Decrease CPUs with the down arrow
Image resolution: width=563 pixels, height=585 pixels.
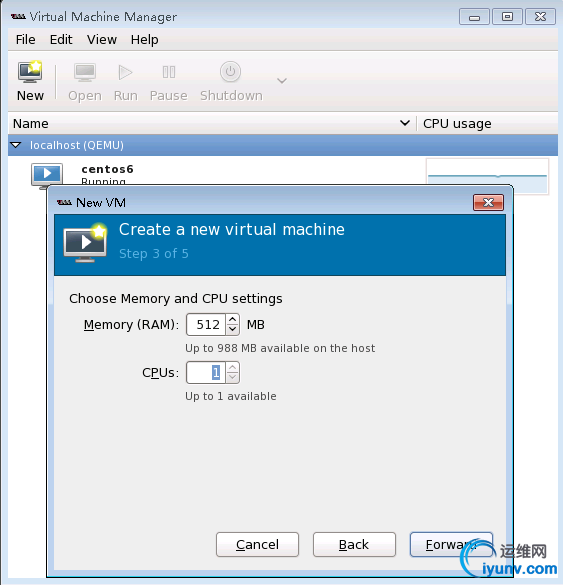click(232, 377)
